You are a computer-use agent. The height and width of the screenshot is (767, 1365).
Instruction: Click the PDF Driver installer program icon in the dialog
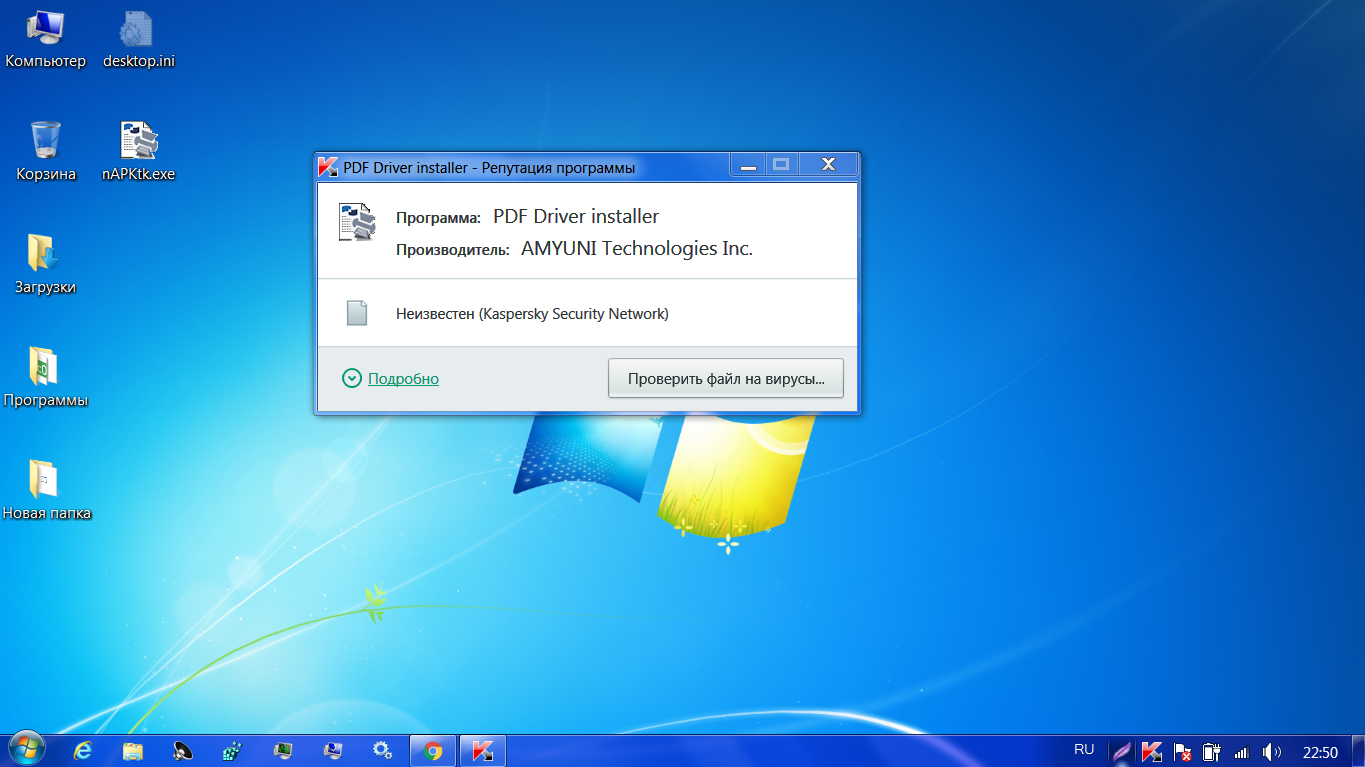coord(357,221)
